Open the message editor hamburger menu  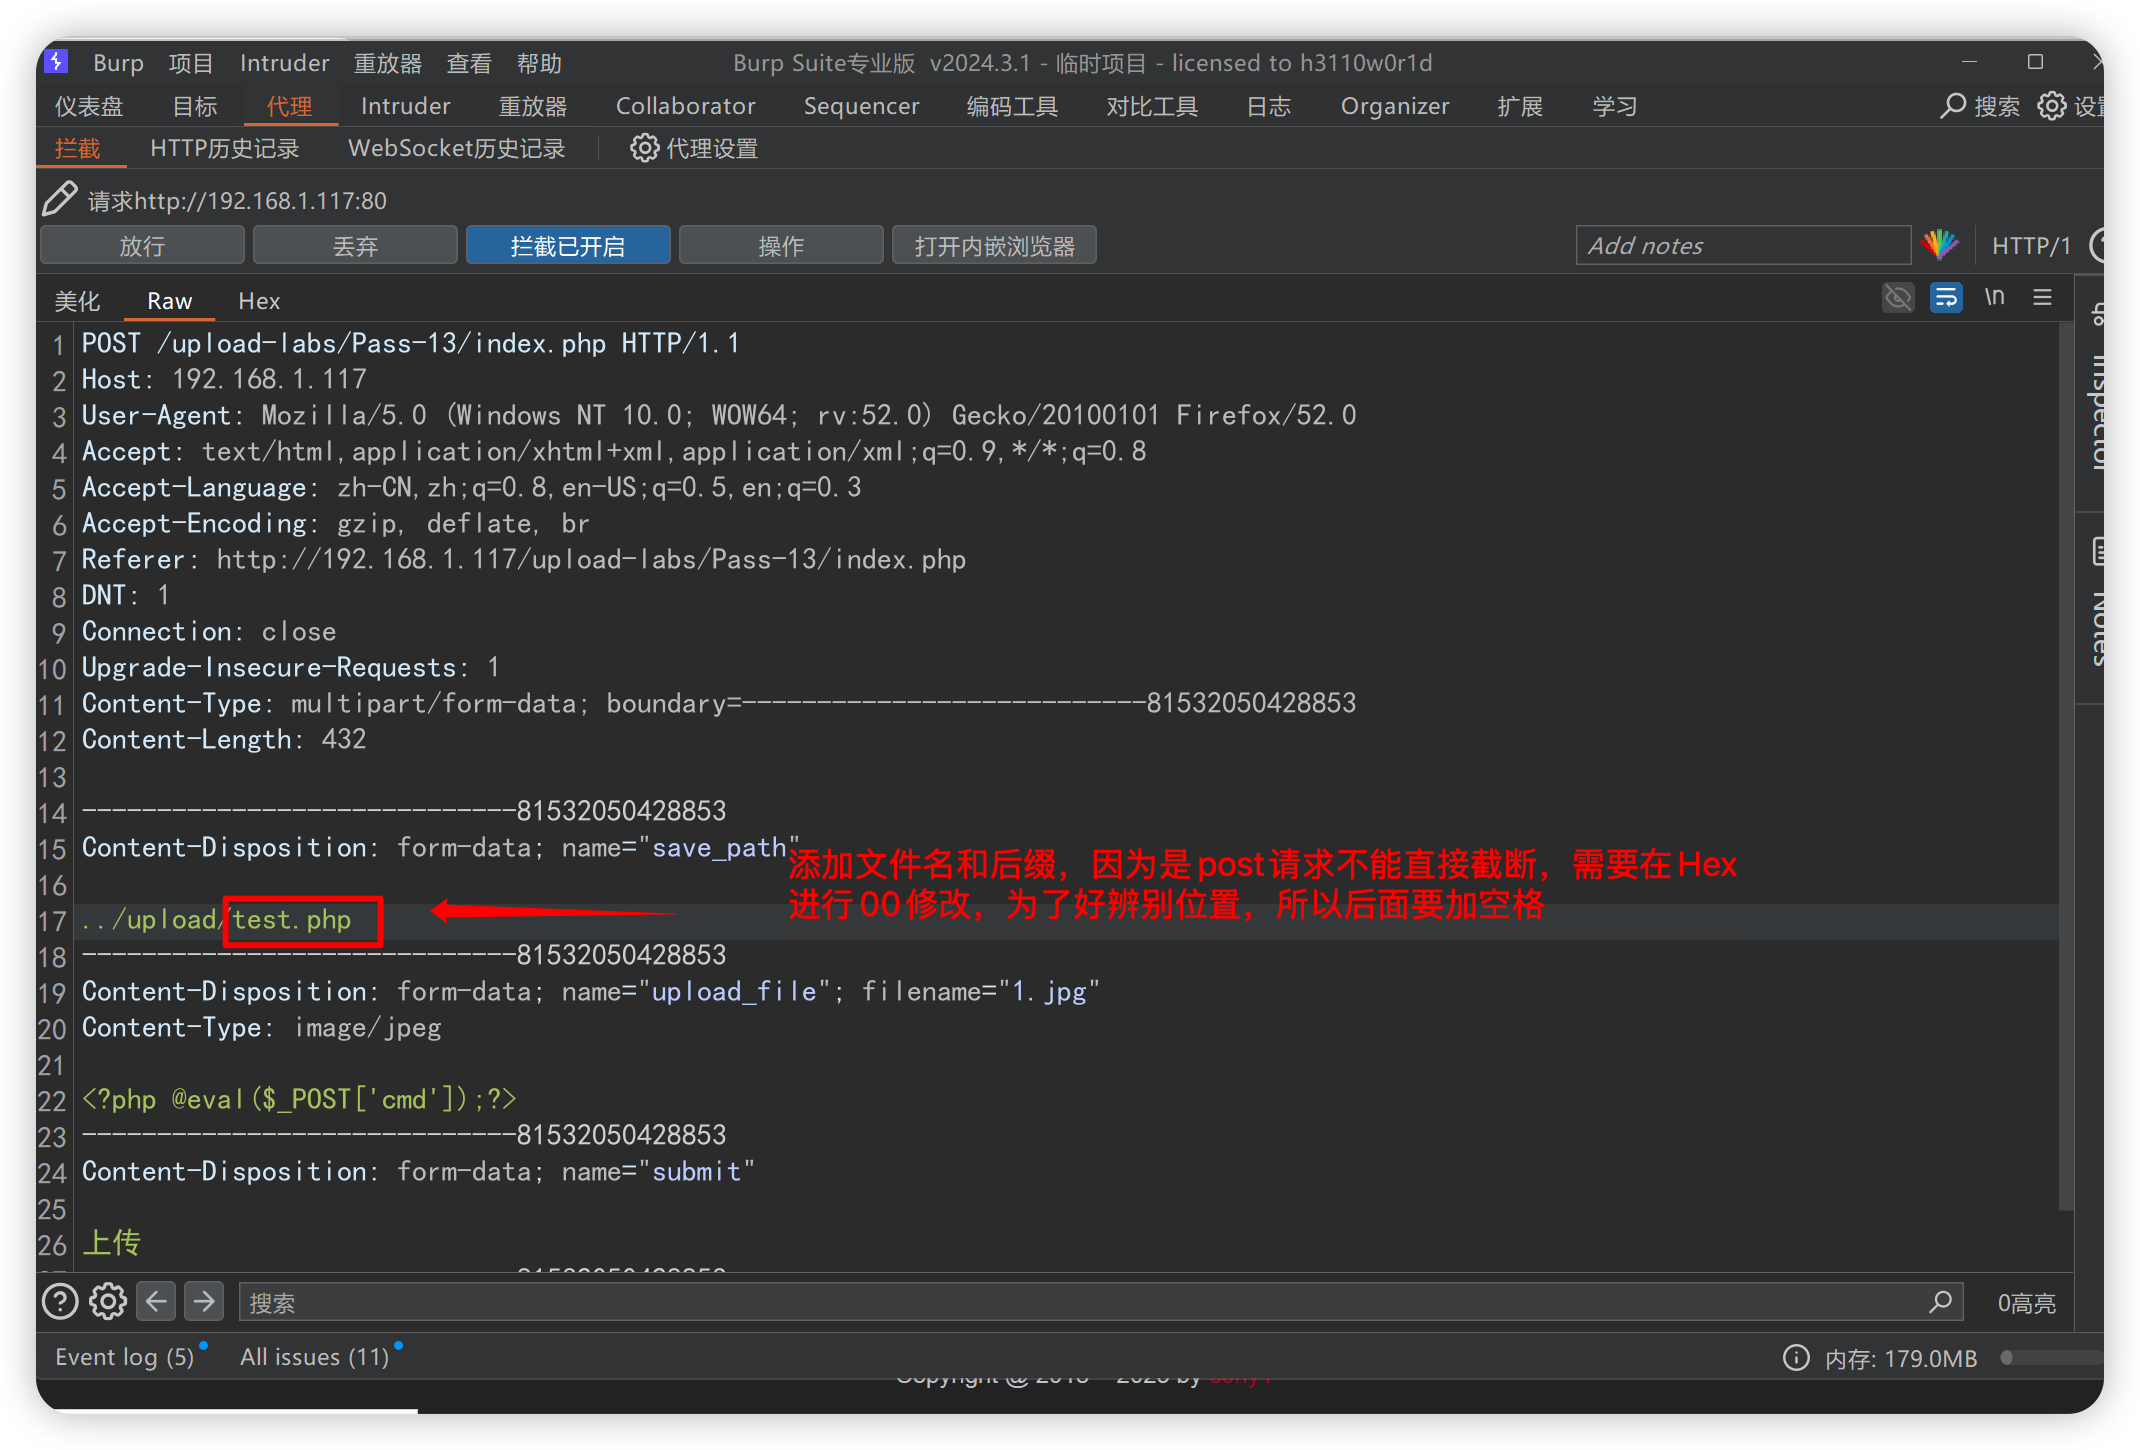pyautogui.click(x=2042, y=298)
